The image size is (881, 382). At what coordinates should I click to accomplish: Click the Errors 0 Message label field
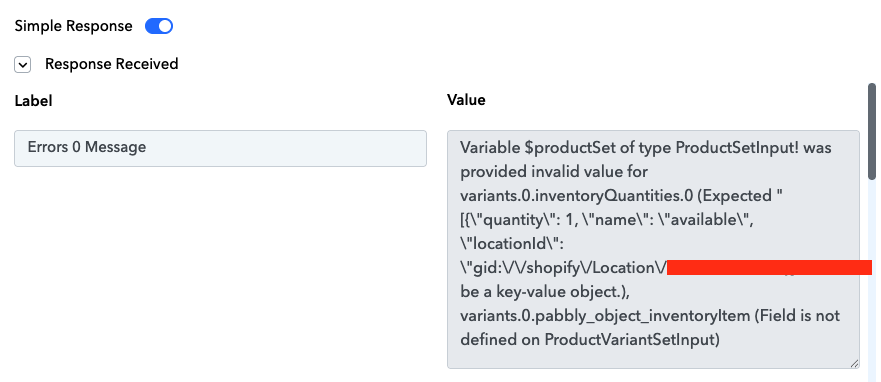pyautogui.click(x=220, y=148)
